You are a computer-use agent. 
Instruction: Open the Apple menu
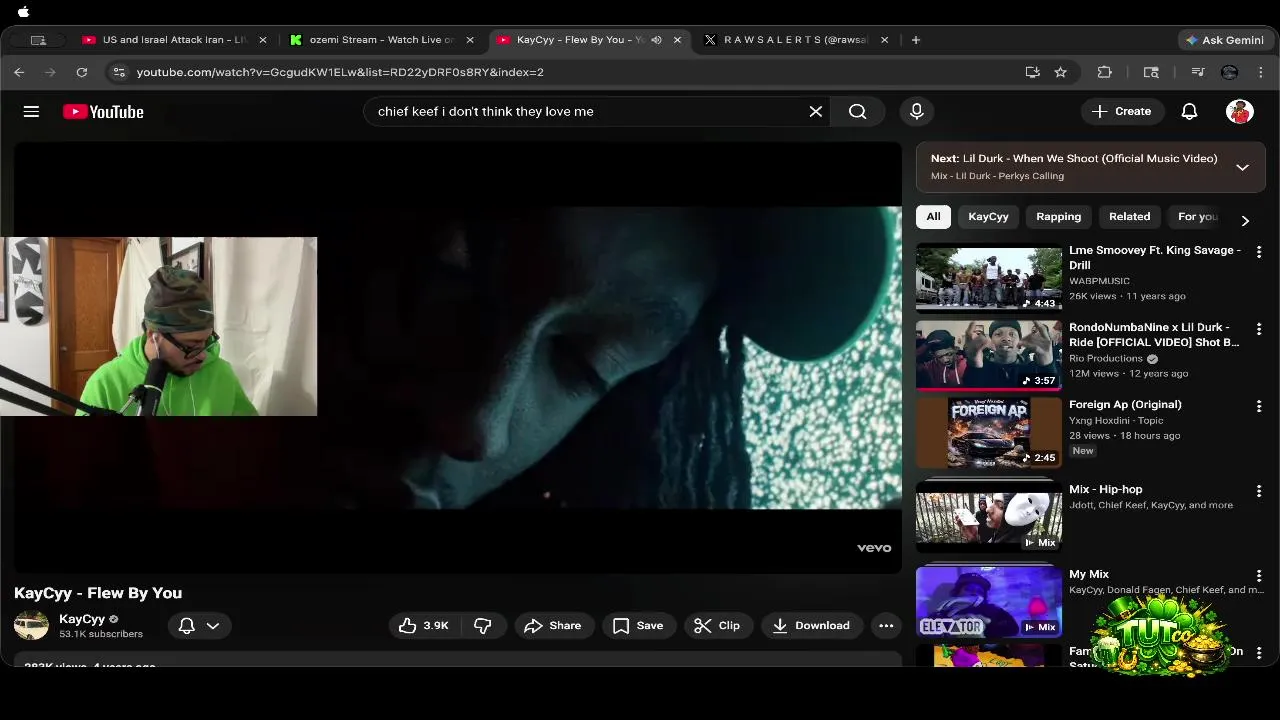coord(23,12)
